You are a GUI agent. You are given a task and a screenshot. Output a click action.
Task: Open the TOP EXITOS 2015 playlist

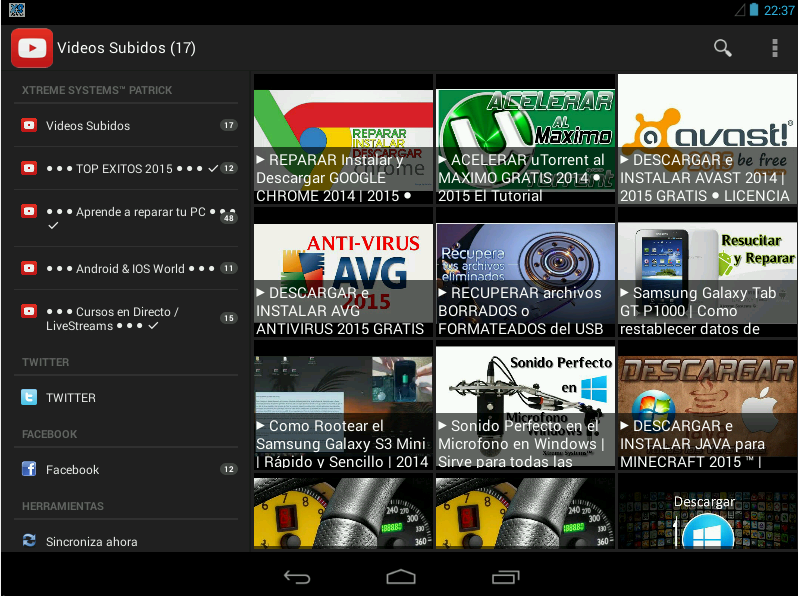tap(126, 168)
